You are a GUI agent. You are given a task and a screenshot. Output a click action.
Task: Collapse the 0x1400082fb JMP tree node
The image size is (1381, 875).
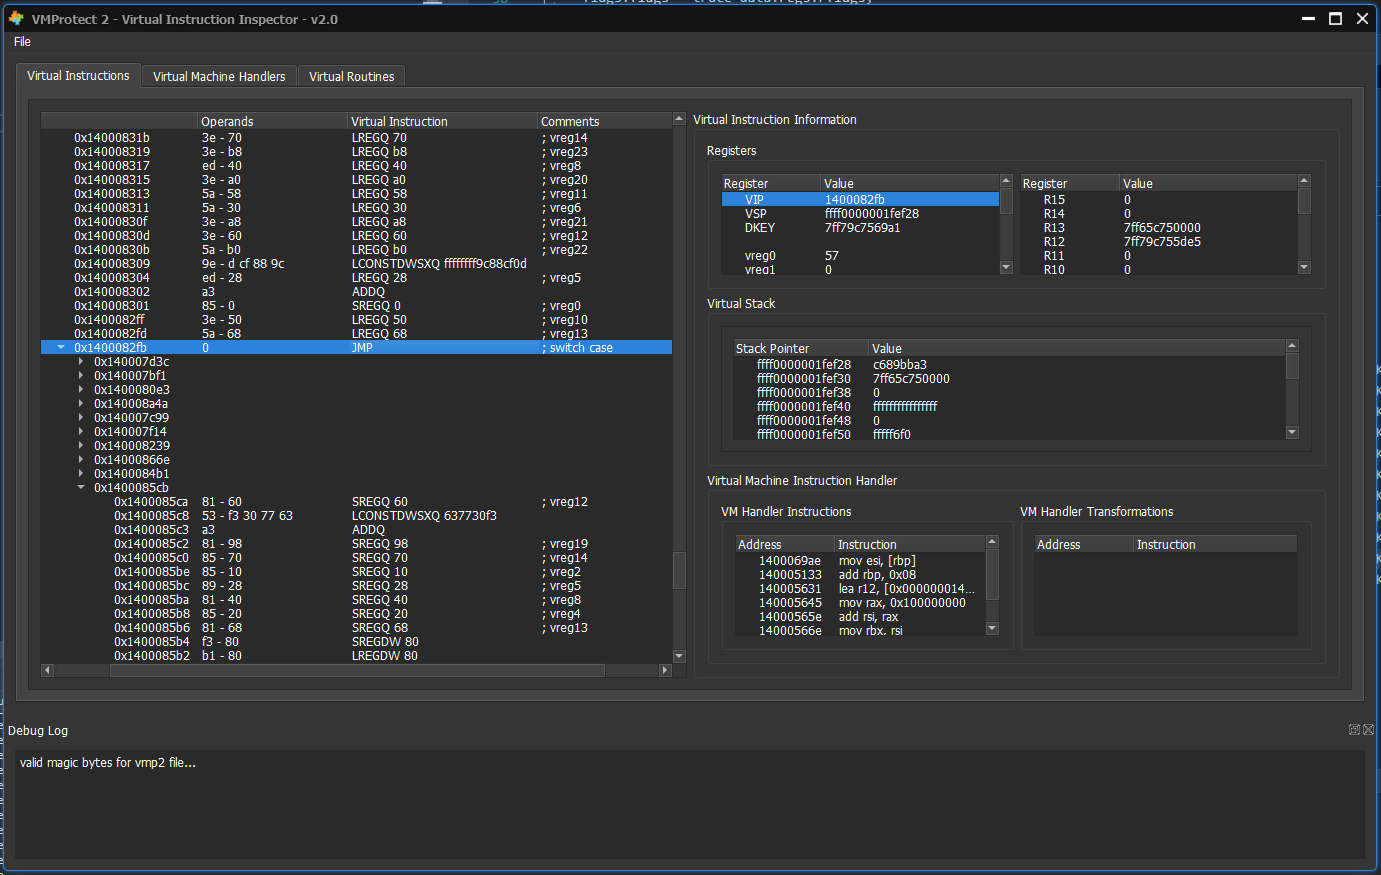pos(61,348)
